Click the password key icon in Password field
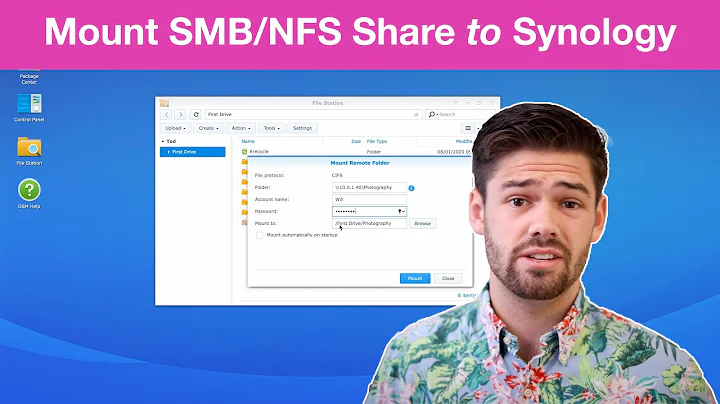 (x=401, y=211)
